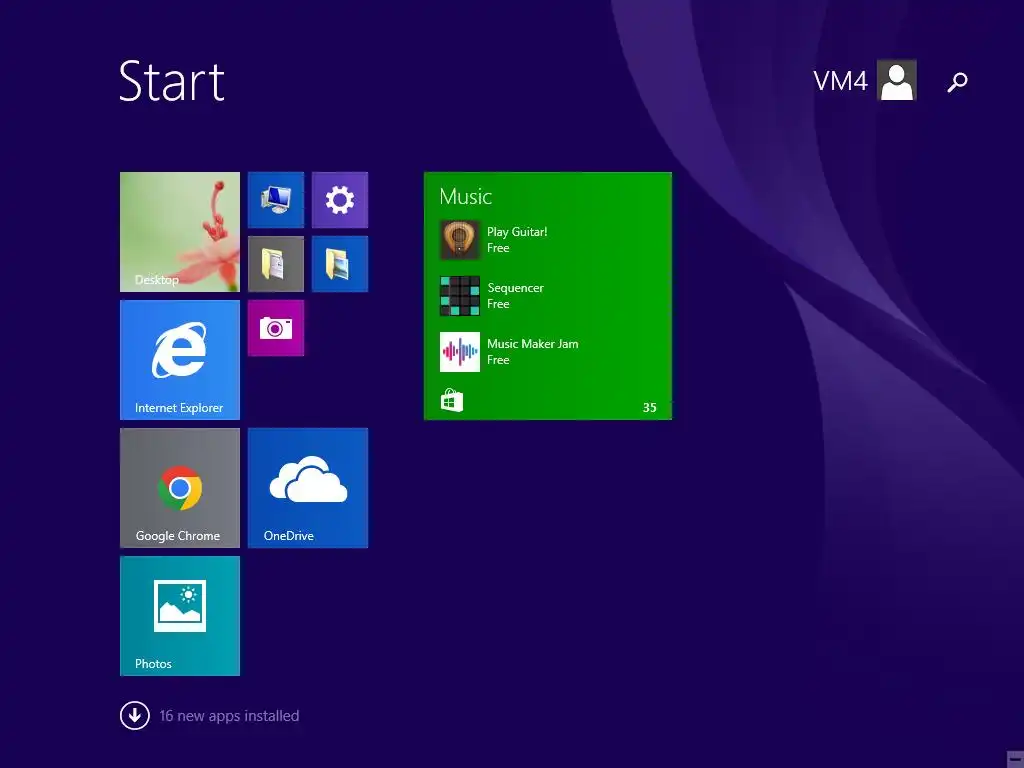
Task: Click the Music heading in Store tile
Action: point(466,197)
